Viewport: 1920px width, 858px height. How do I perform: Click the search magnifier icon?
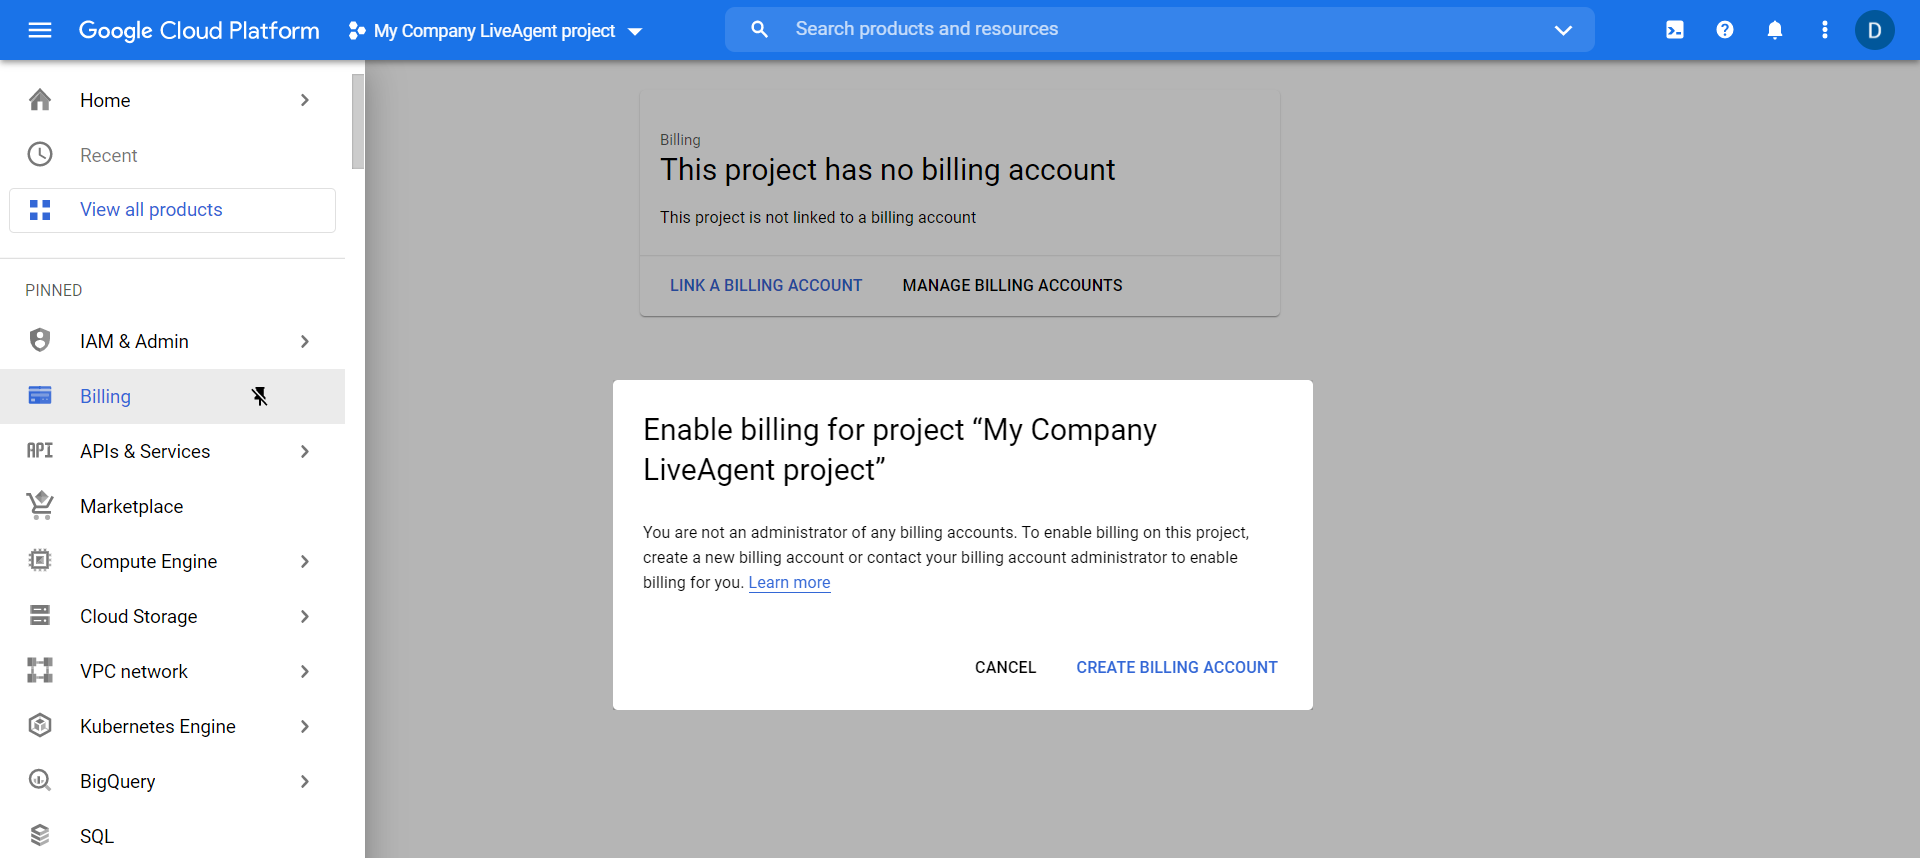click(760, 30)
